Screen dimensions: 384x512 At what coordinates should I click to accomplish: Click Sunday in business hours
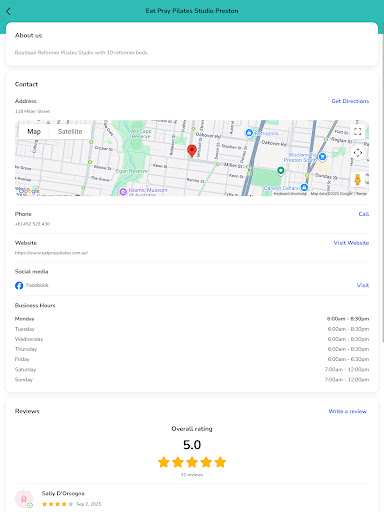[24, 380]
